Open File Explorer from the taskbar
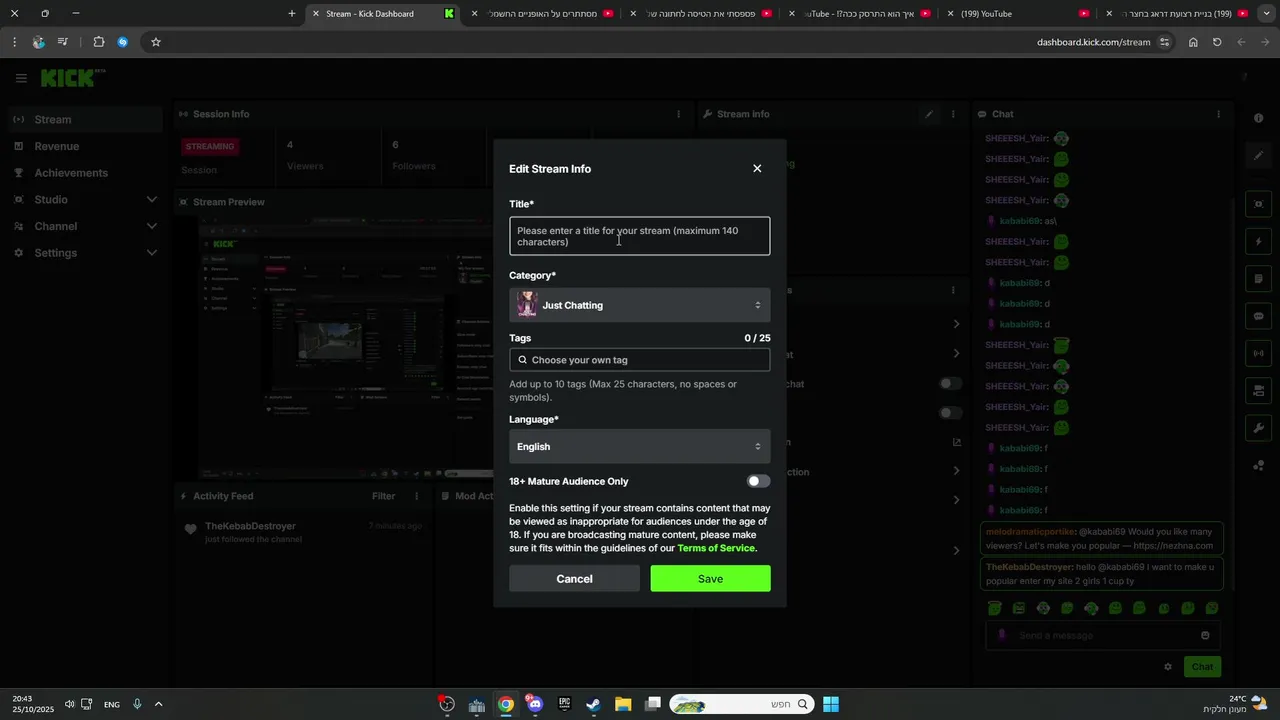 point(622,704)
